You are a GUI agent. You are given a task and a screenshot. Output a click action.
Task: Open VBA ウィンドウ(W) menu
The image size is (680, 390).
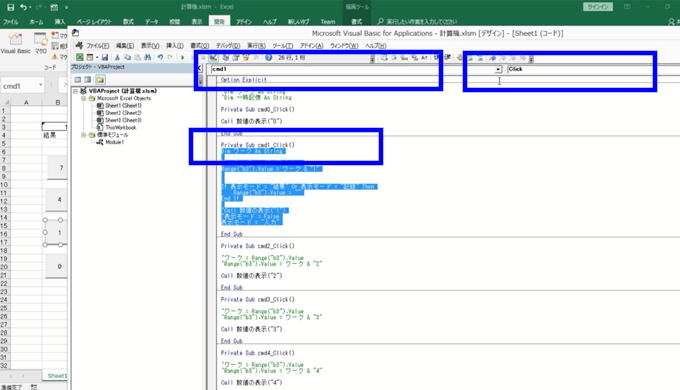coord(344,46)
